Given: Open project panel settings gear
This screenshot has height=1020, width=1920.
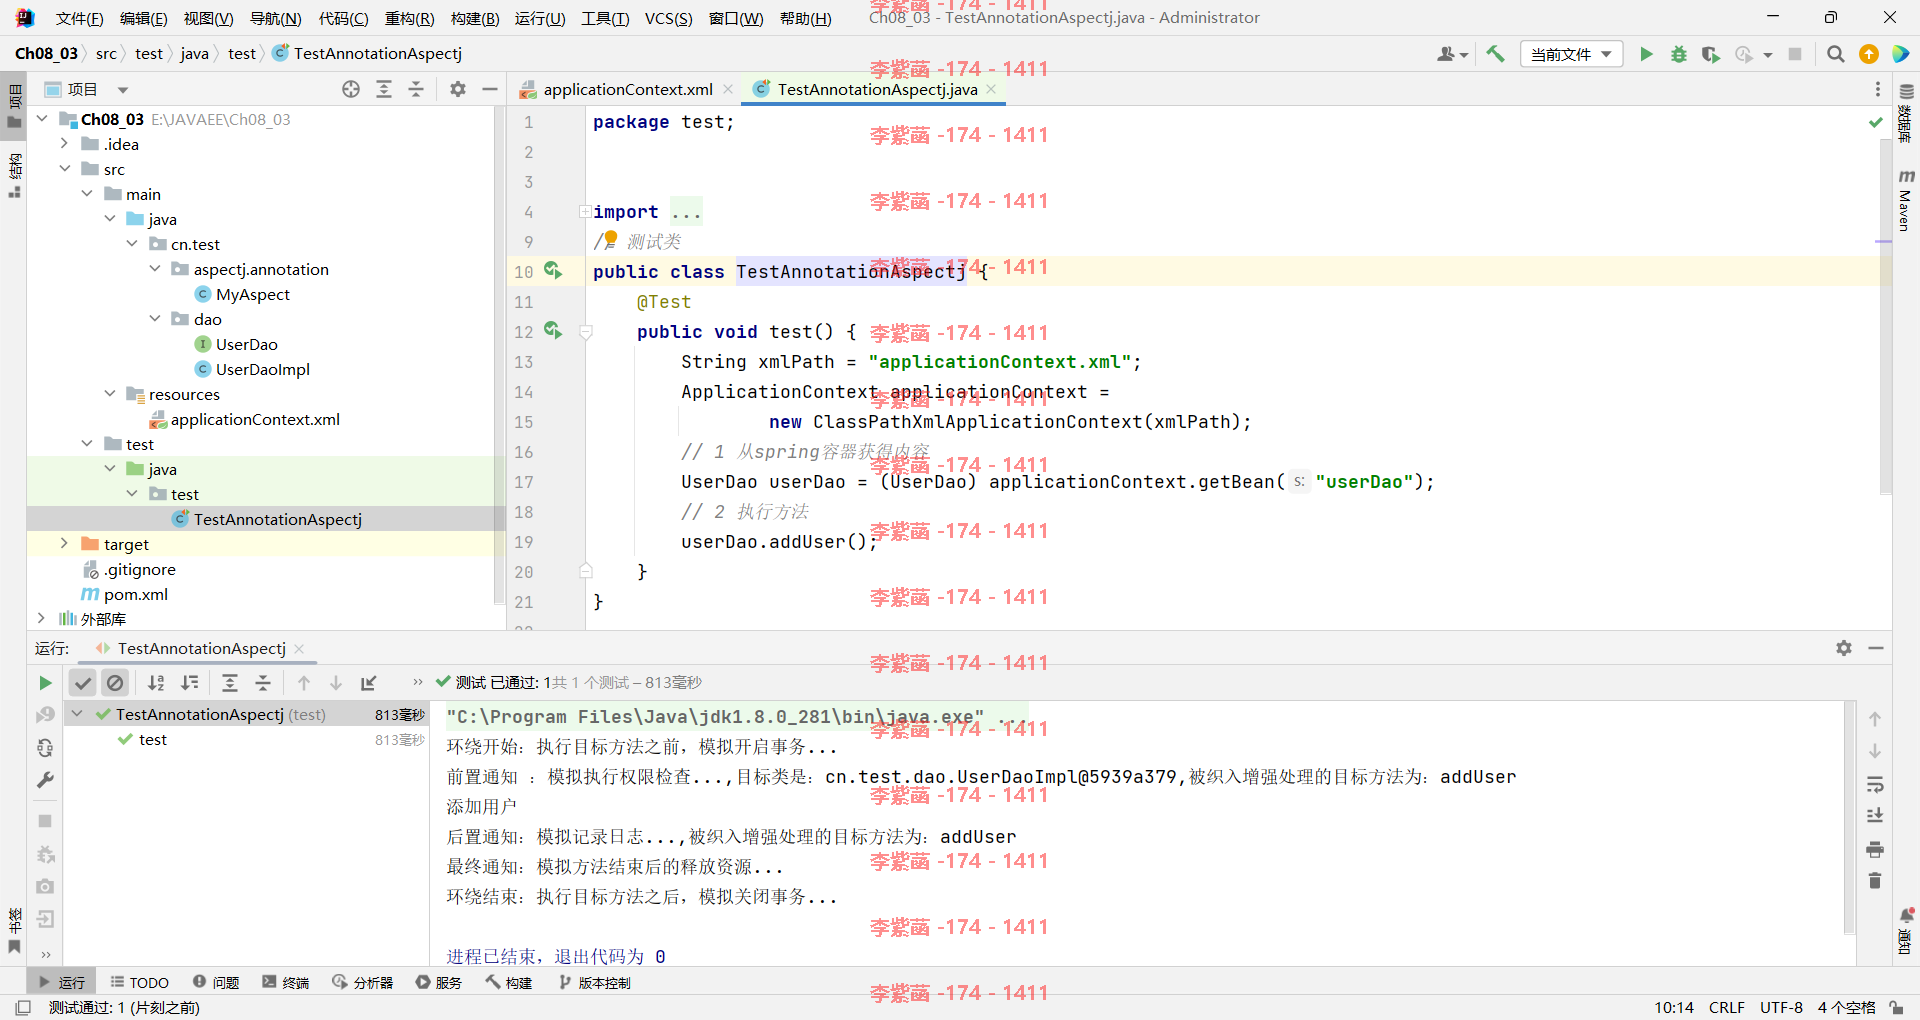Looking at the screenshot, I should [x=458, y=89].
